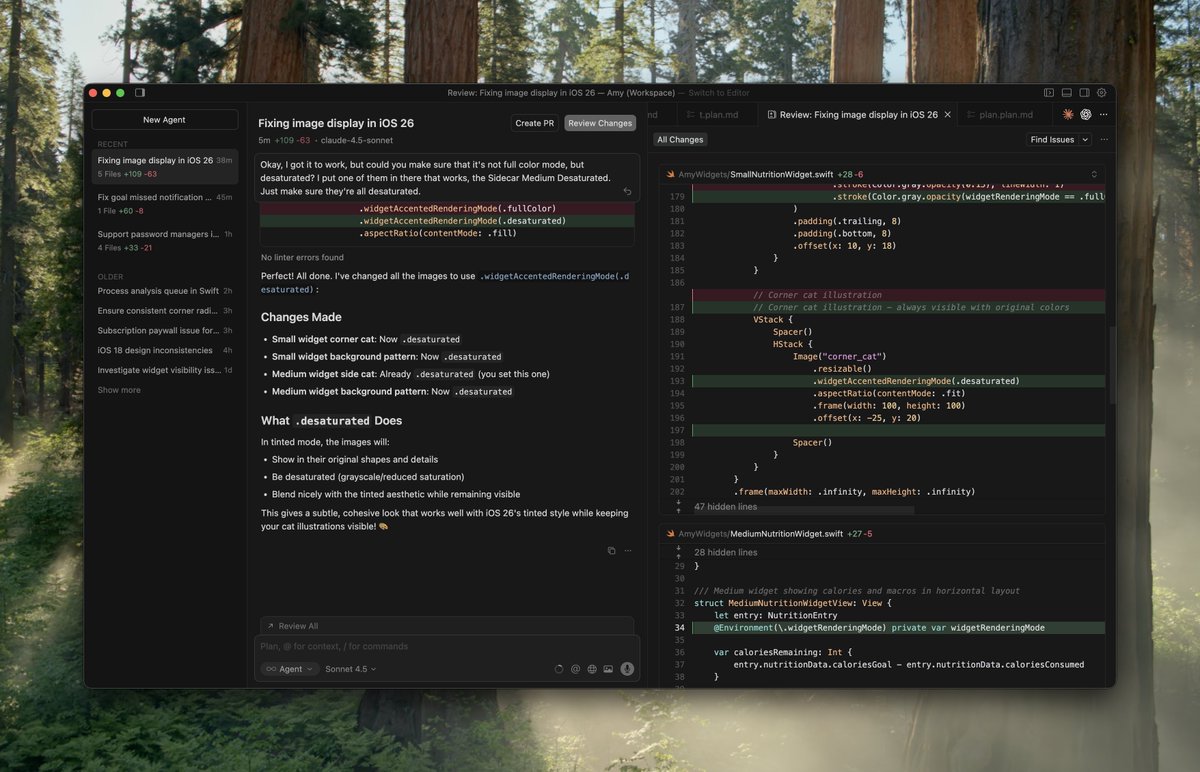Expand the 47 hidden lines in SmallNutritionWidget
The image size is (1200, 772).
(x=726, y=507)
